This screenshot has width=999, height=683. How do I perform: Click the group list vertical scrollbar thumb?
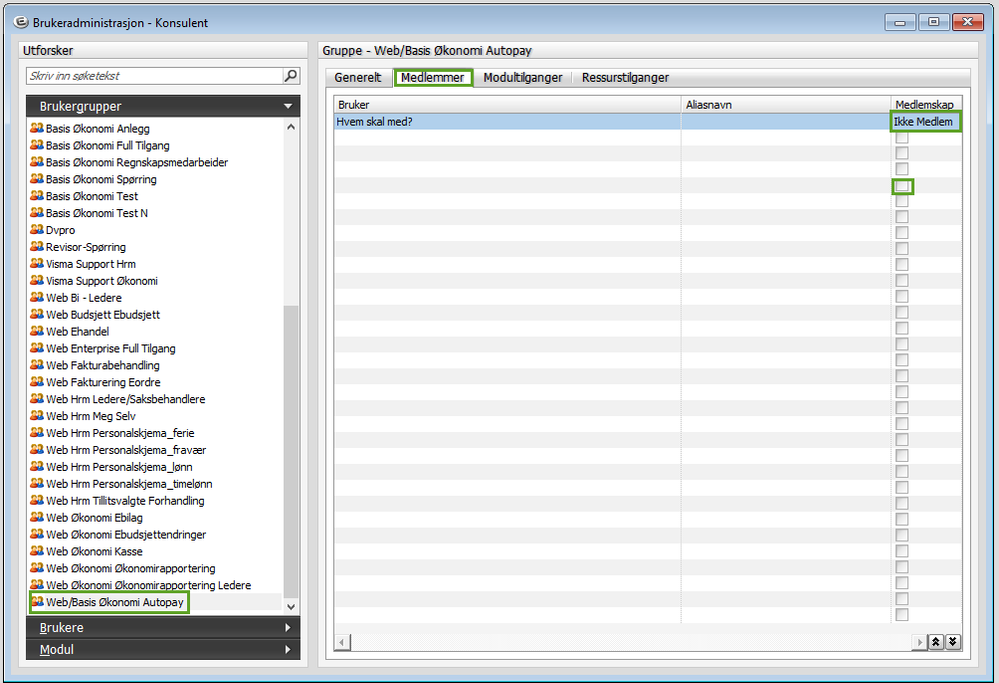tap(291, 452)
